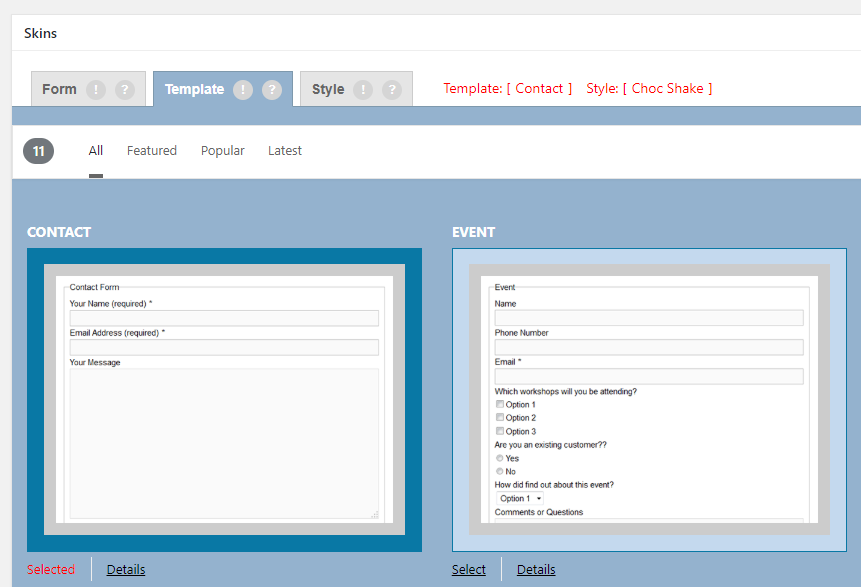Viewport: 861px width, 587px height.
Task: Click Select link under Event template
Action: [x=468, y=569]
